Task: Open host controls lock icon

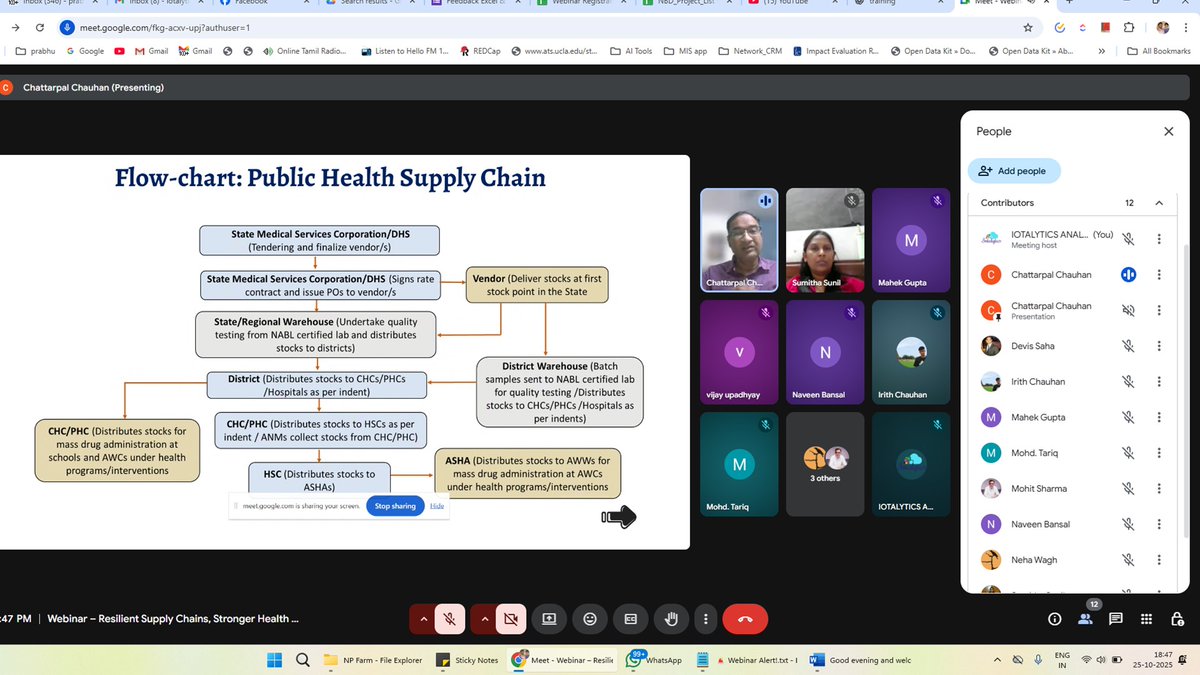Action: [x=1177, y=619]
